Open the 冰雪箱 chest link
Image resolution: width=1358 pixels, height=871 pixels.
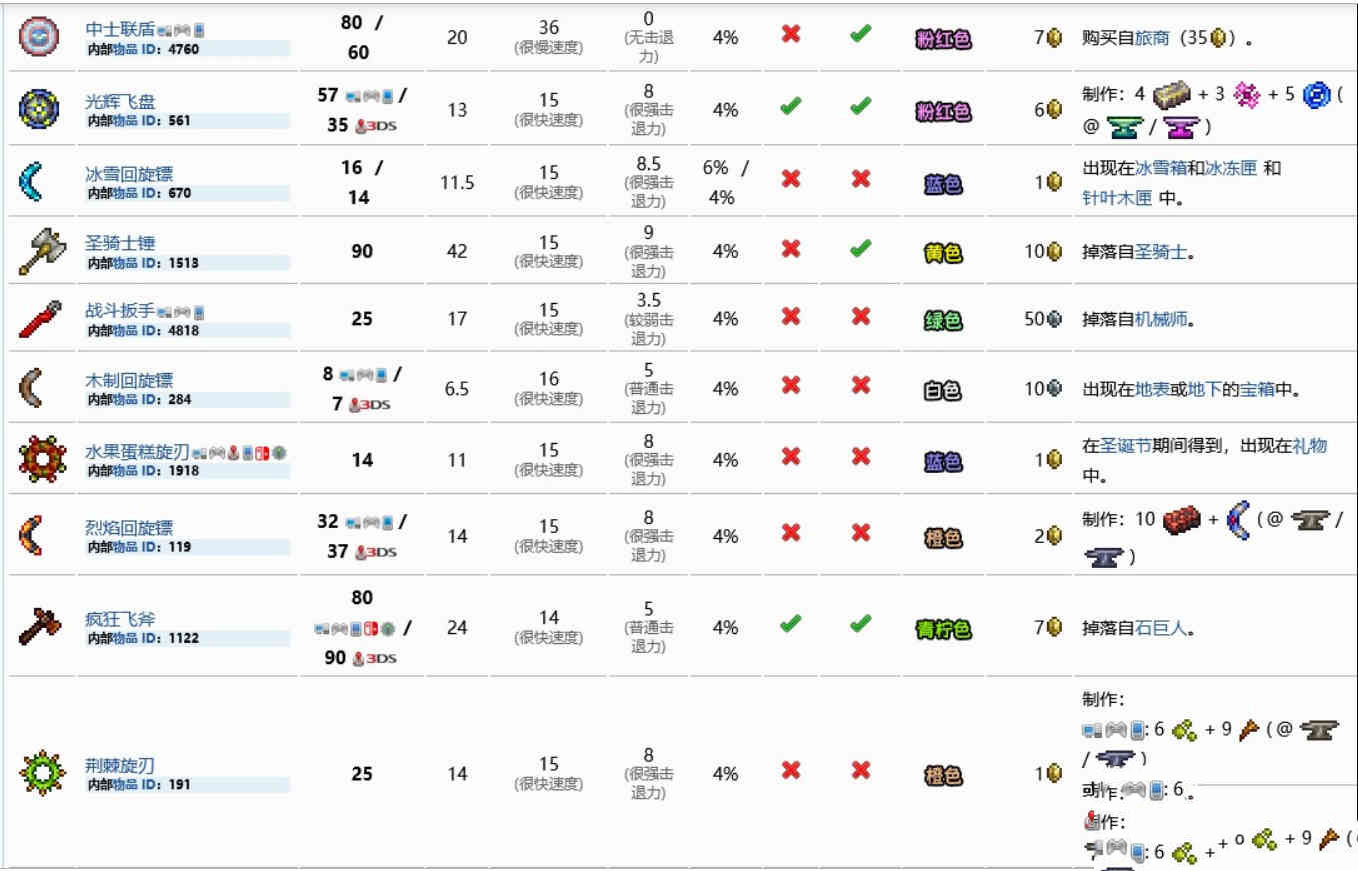pyautogui.click(x=1160, y=168)
